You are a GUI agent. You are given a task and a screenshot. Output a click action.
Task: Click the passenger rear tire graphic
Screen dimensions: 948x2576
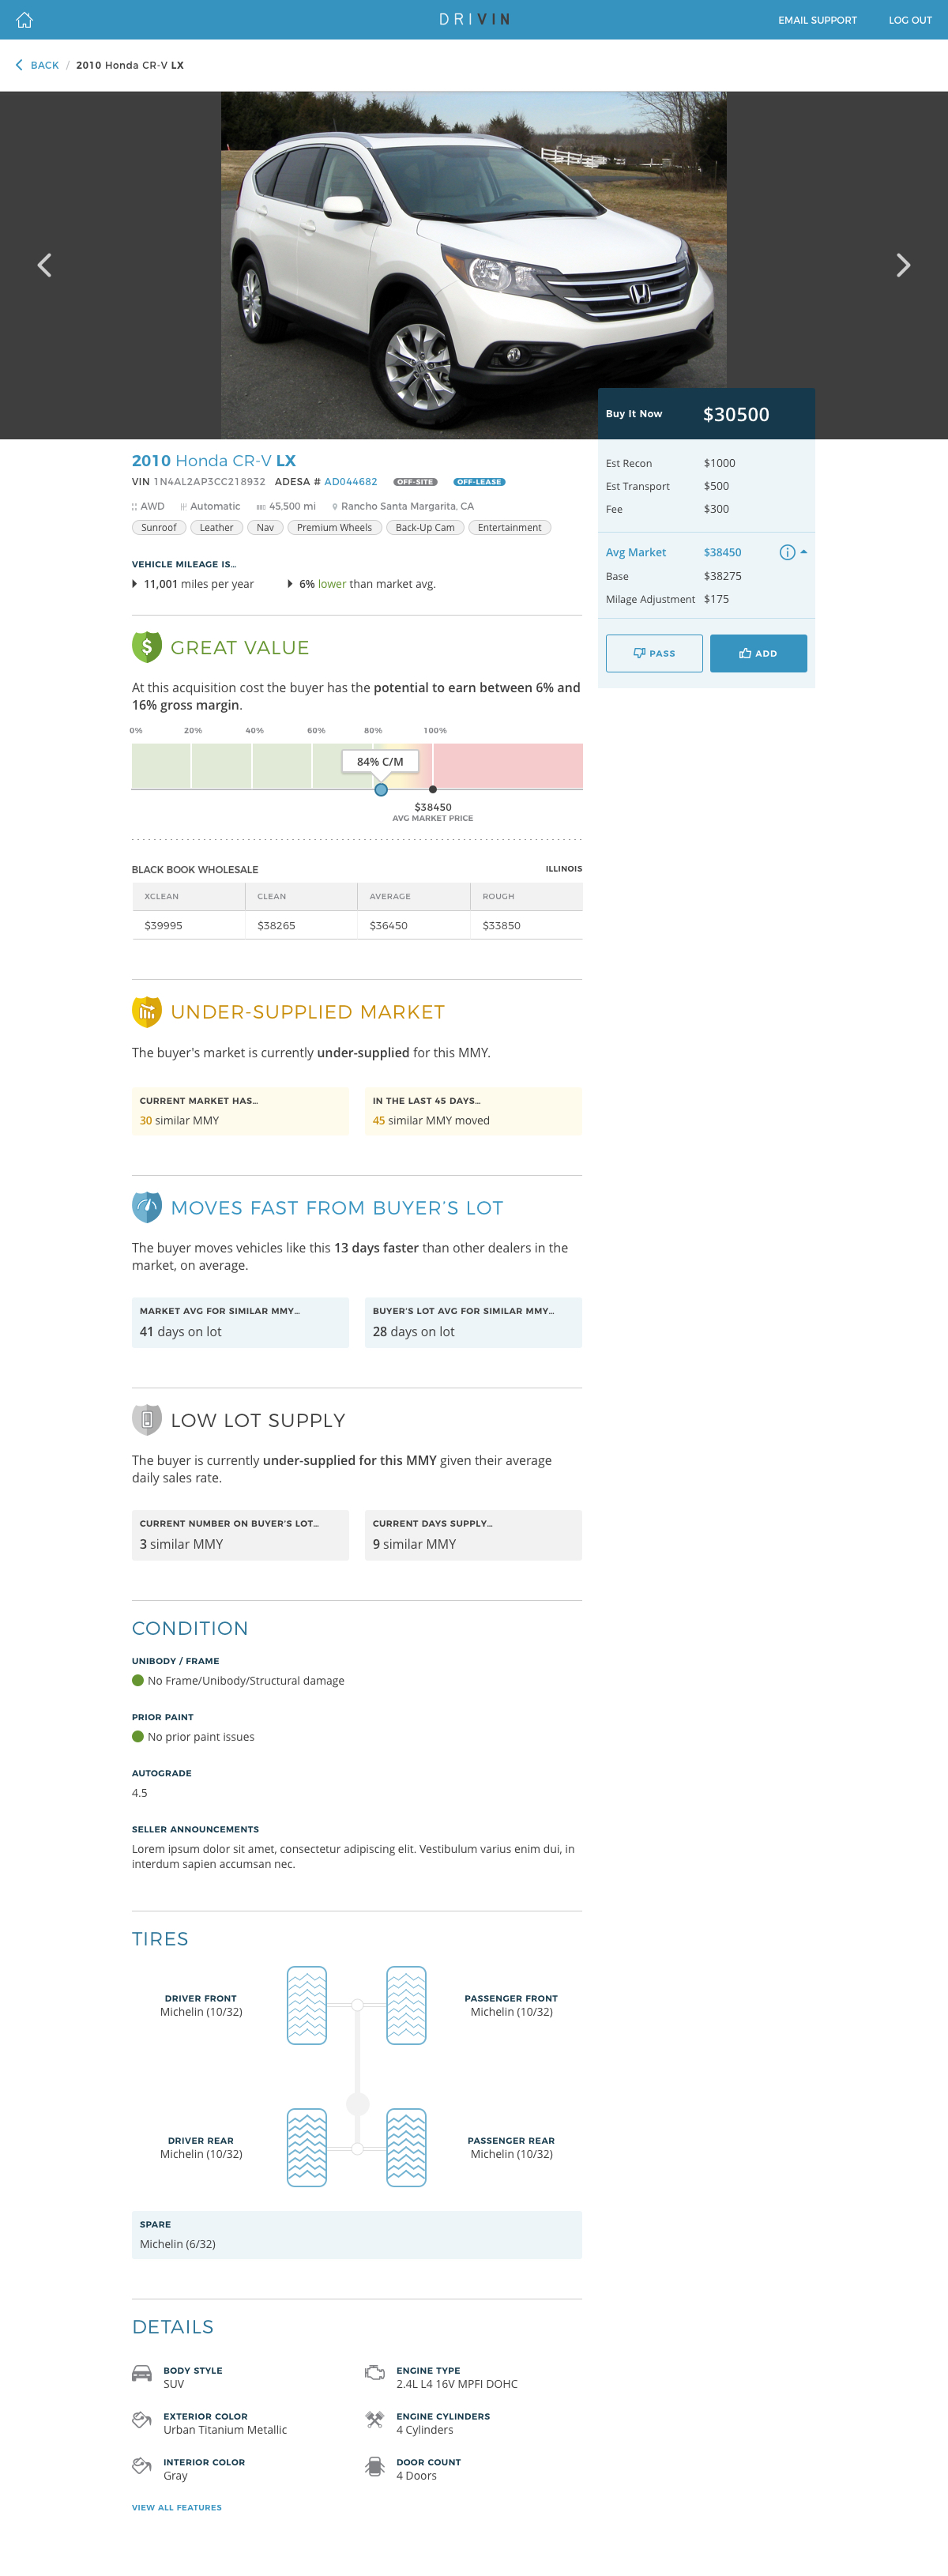[406, 2147]
